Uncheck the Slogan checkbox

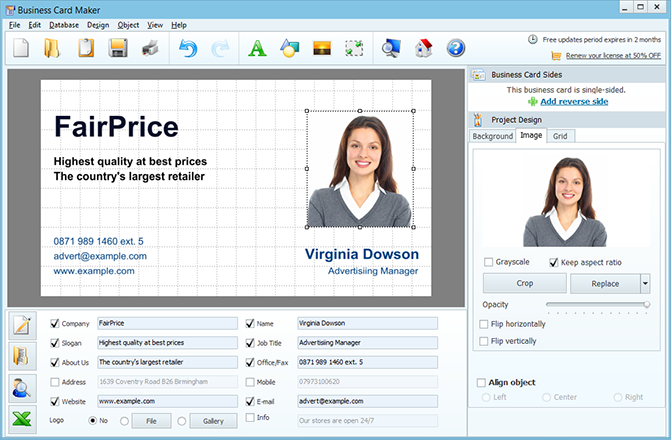pos(54,343)
